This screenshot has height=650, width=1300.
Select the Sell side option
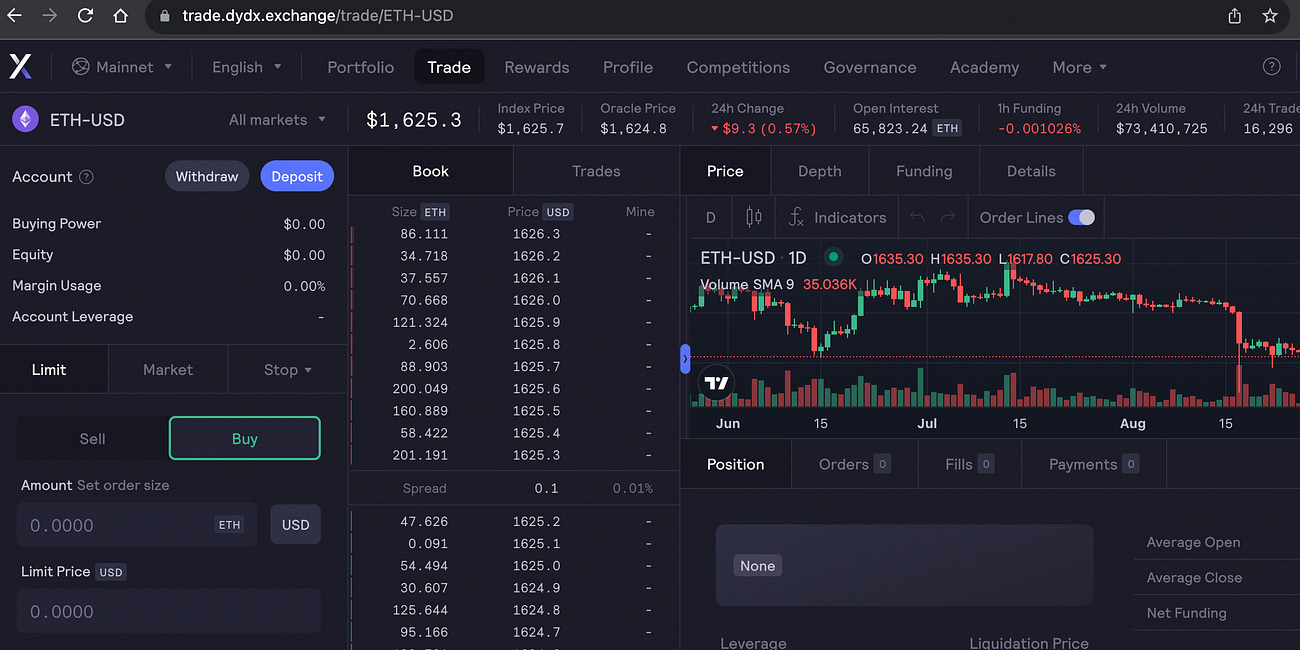(x=93, y=439)
